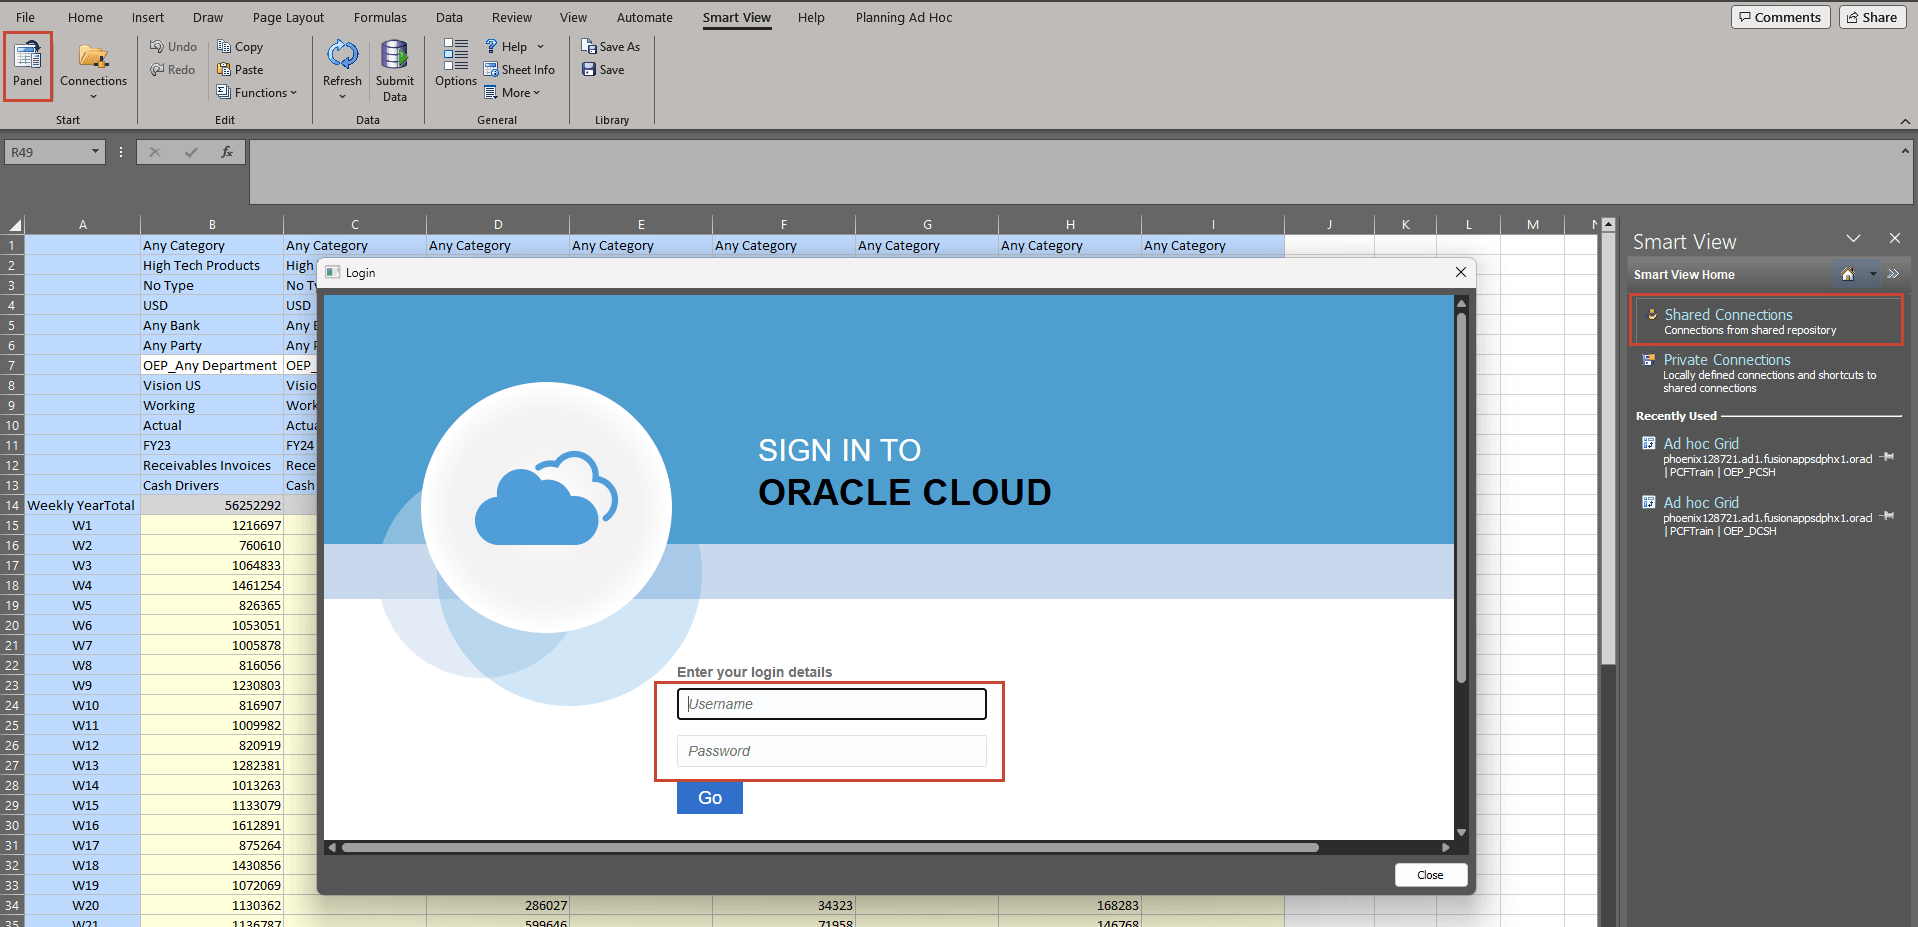The image size is (1918, 927).
Task: Open the Name Box dropdown arrow
Action: (x=96, y=152)
